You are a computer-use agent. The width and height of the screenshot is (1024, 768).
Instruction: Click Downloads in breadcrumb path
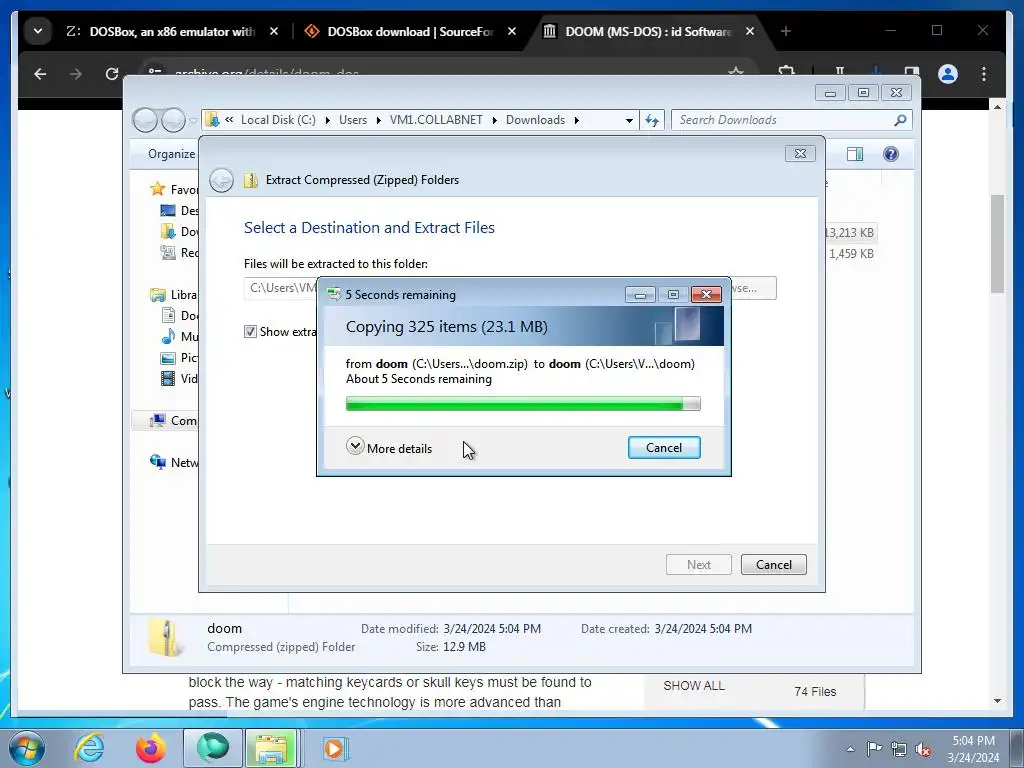tap(535, 120)
